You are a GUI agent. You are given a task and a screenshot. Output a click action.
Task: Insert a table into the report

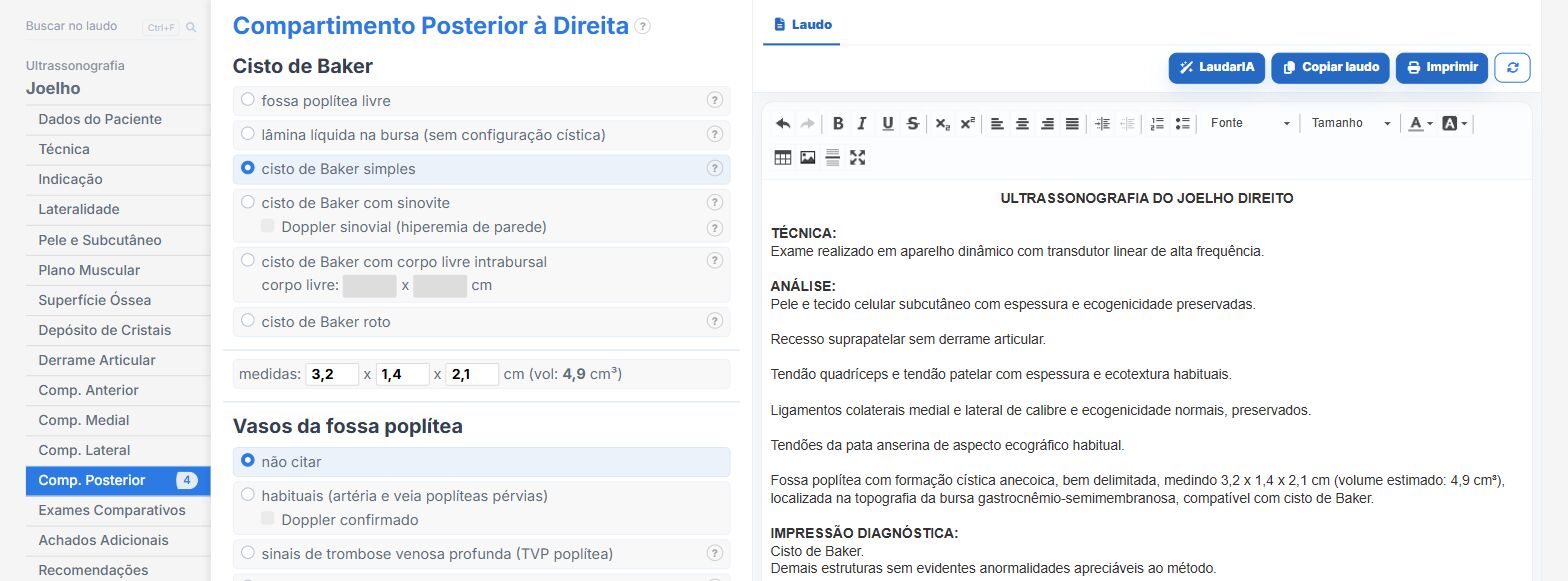[783, 157]
